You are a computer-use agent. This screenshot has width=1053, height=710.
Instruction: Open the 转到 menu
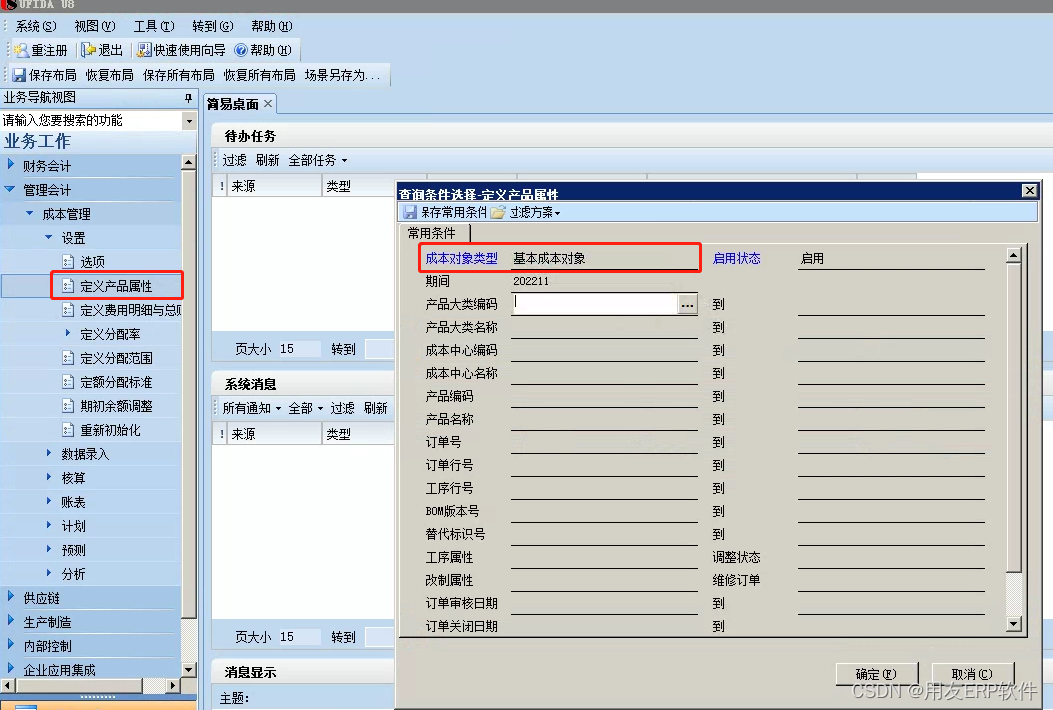click(x=212, y=26)
